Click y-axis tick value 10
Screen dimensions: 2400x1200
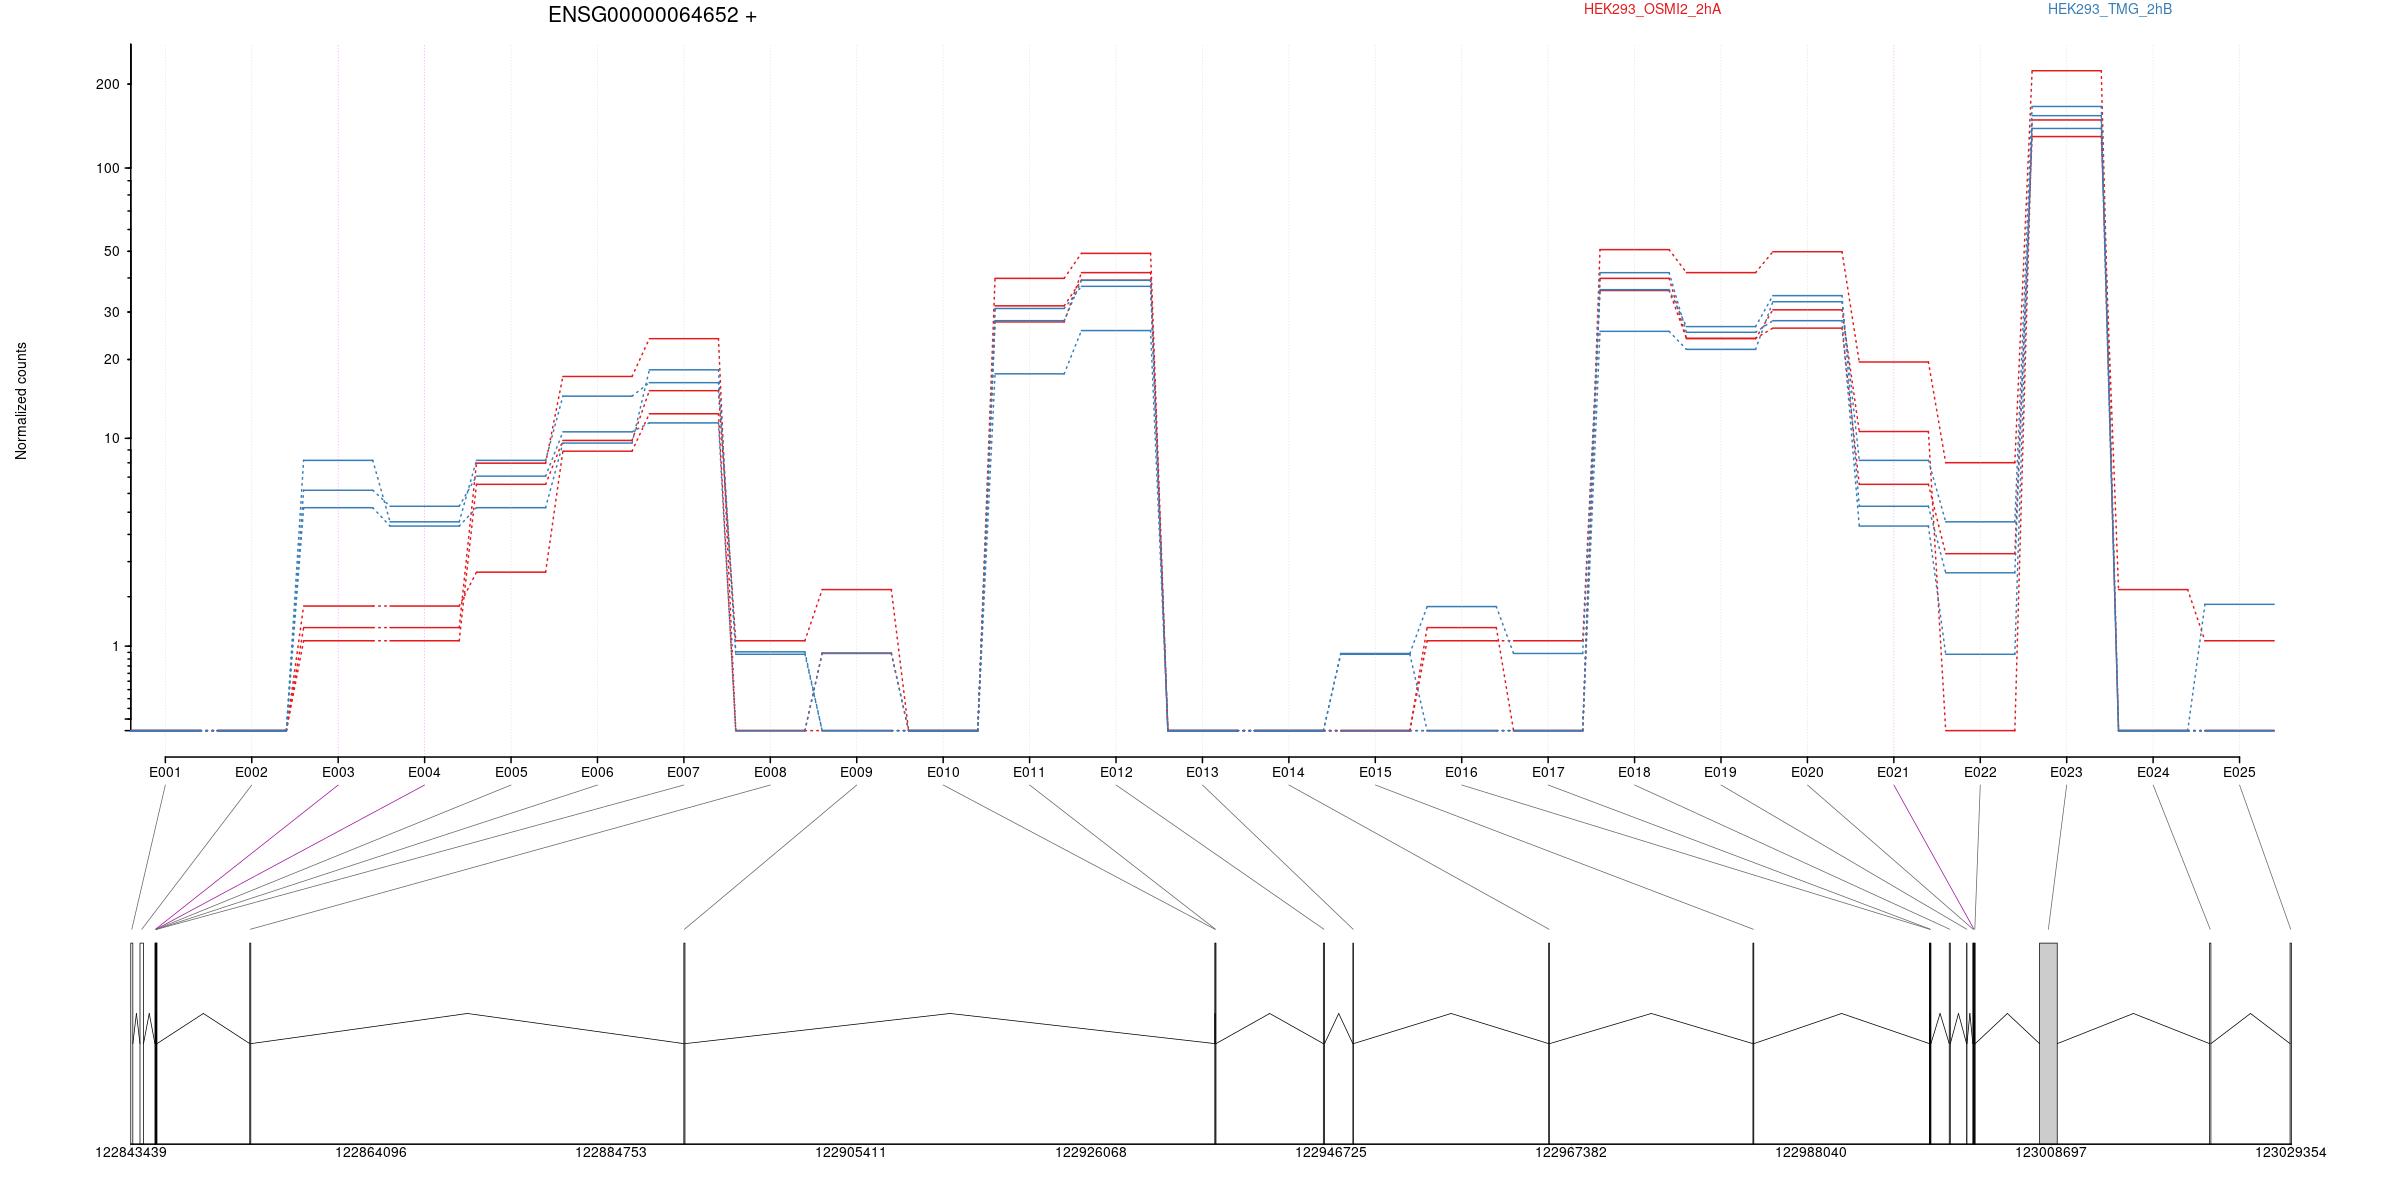click(x=111, y=438)
